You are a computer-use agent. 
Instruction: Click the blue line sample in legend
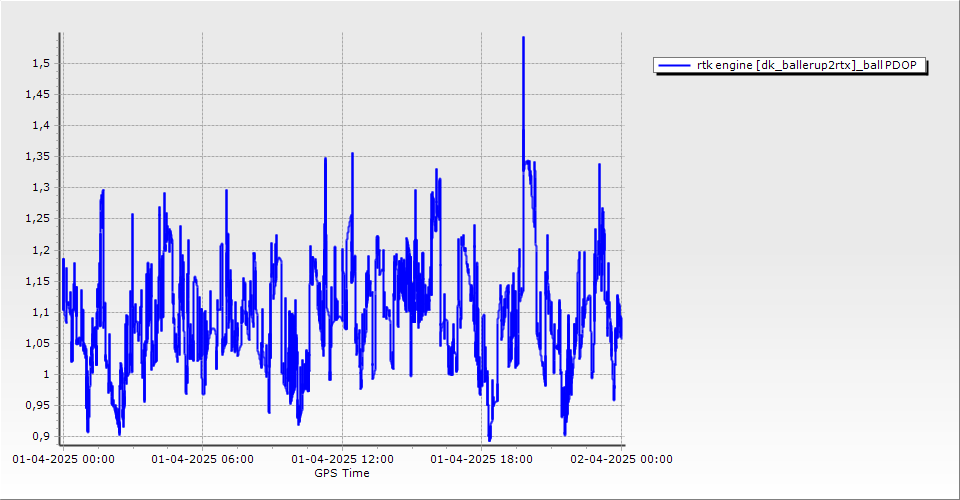[674, 65]
